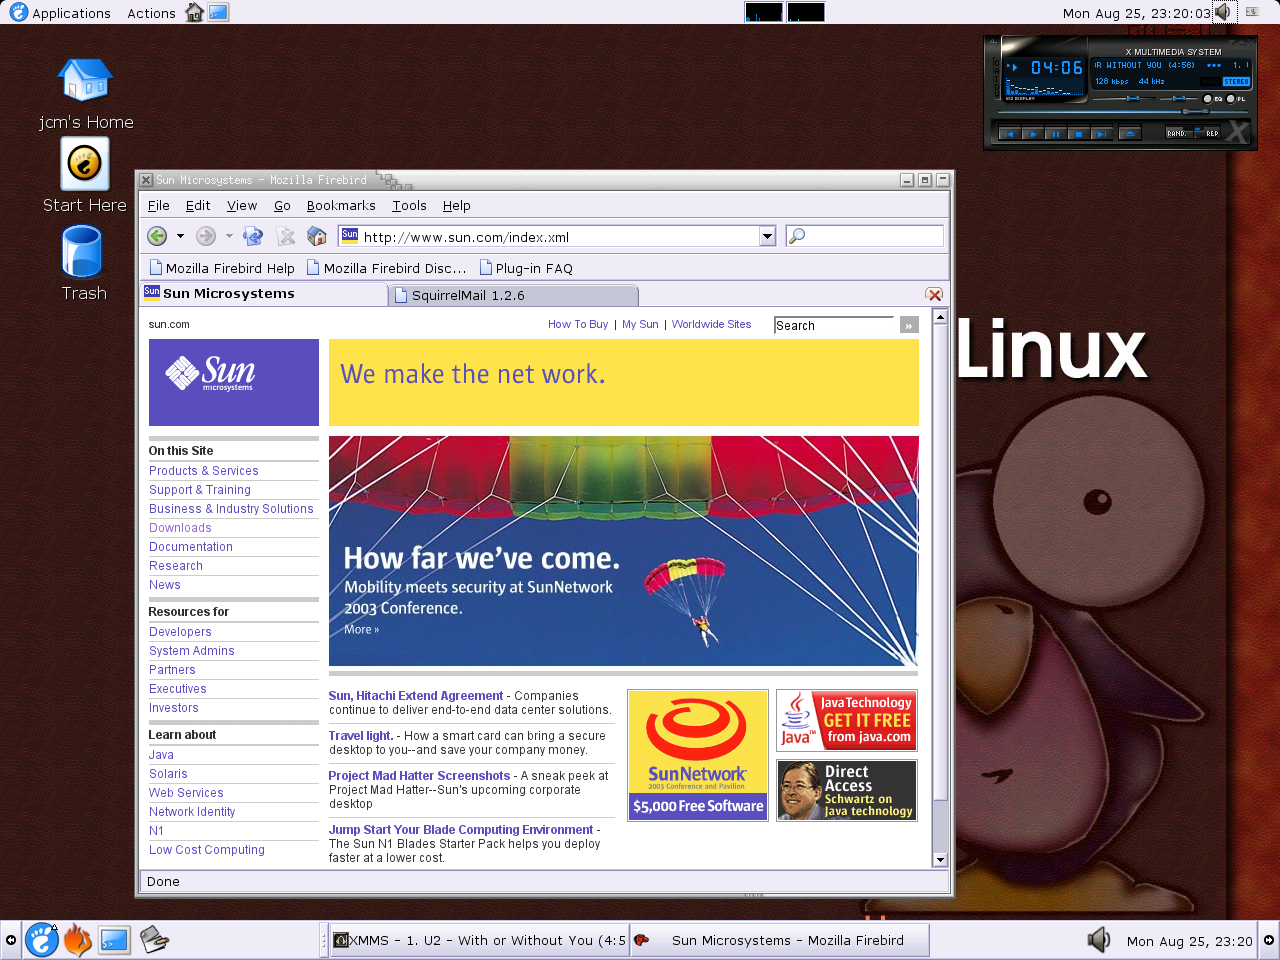Click the How To Buy link

tap(578, 324)
